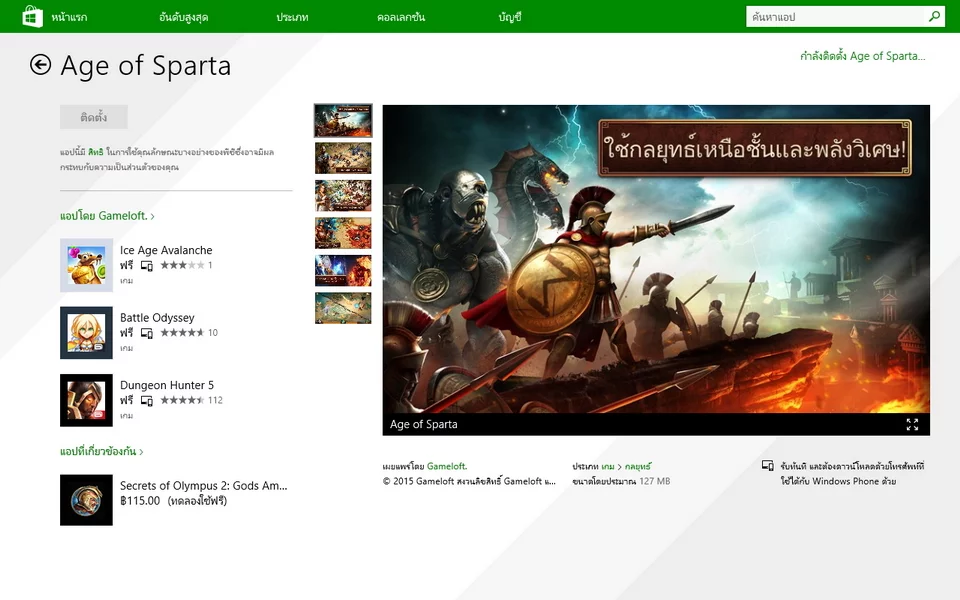Open Battle Odyssey title
The height and width of the screenshot is (600, 960).
(157, 318)
